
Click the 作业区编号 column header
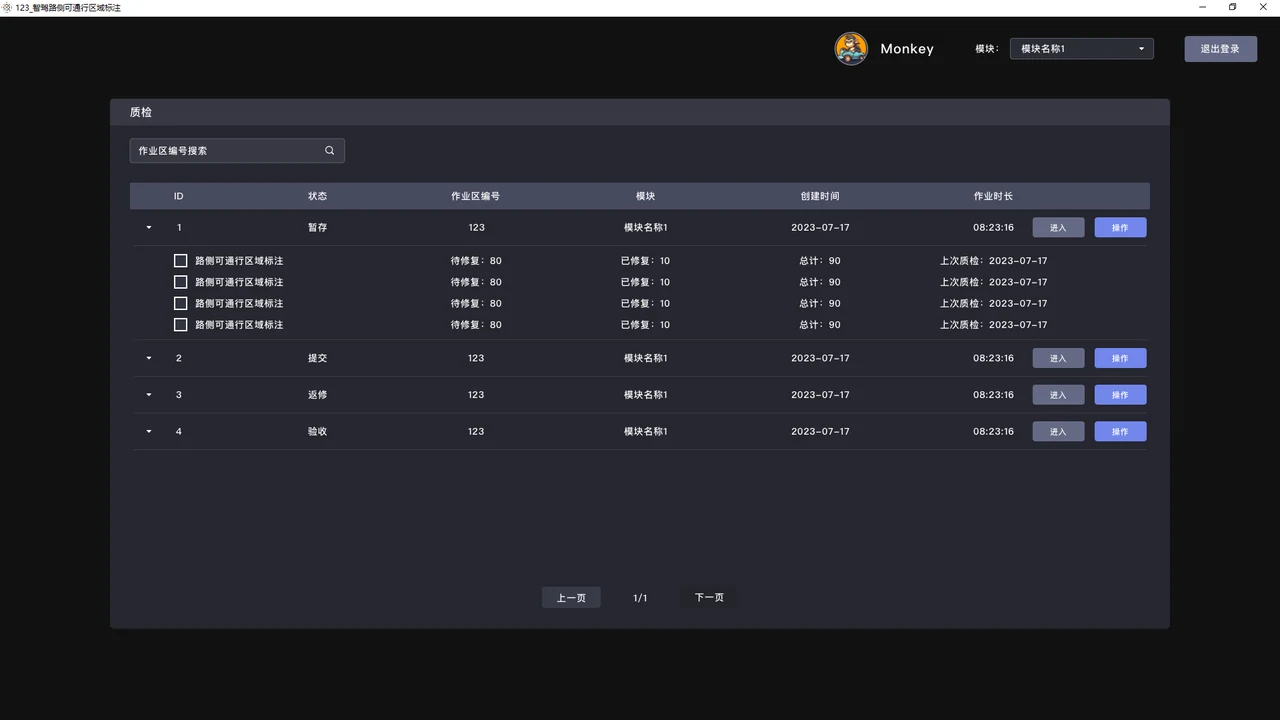pos(476,196)
